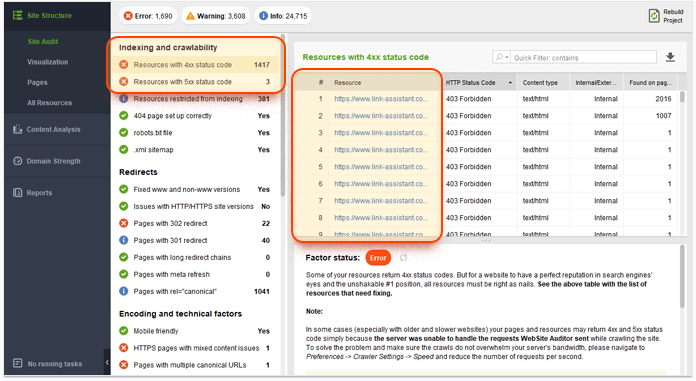Select Pages with rel="canonical" factor

(x=194, y=291)
